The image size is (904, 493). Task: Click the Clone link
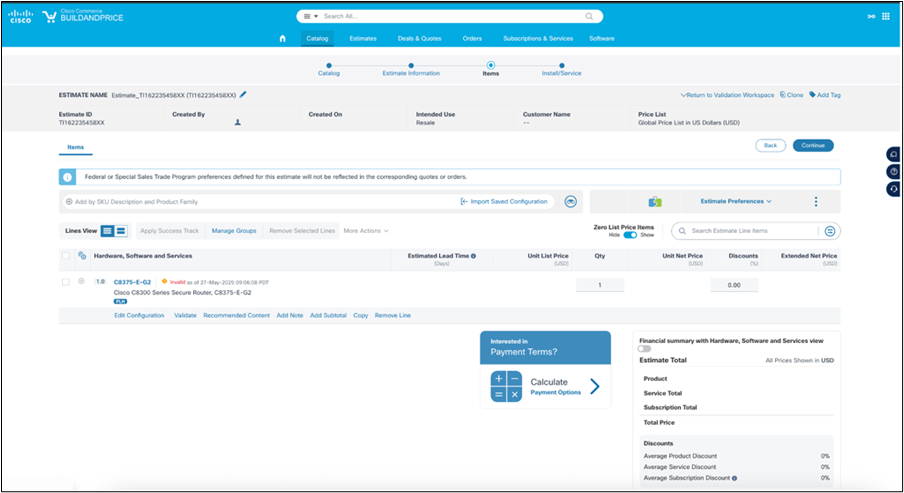[791, 95]
